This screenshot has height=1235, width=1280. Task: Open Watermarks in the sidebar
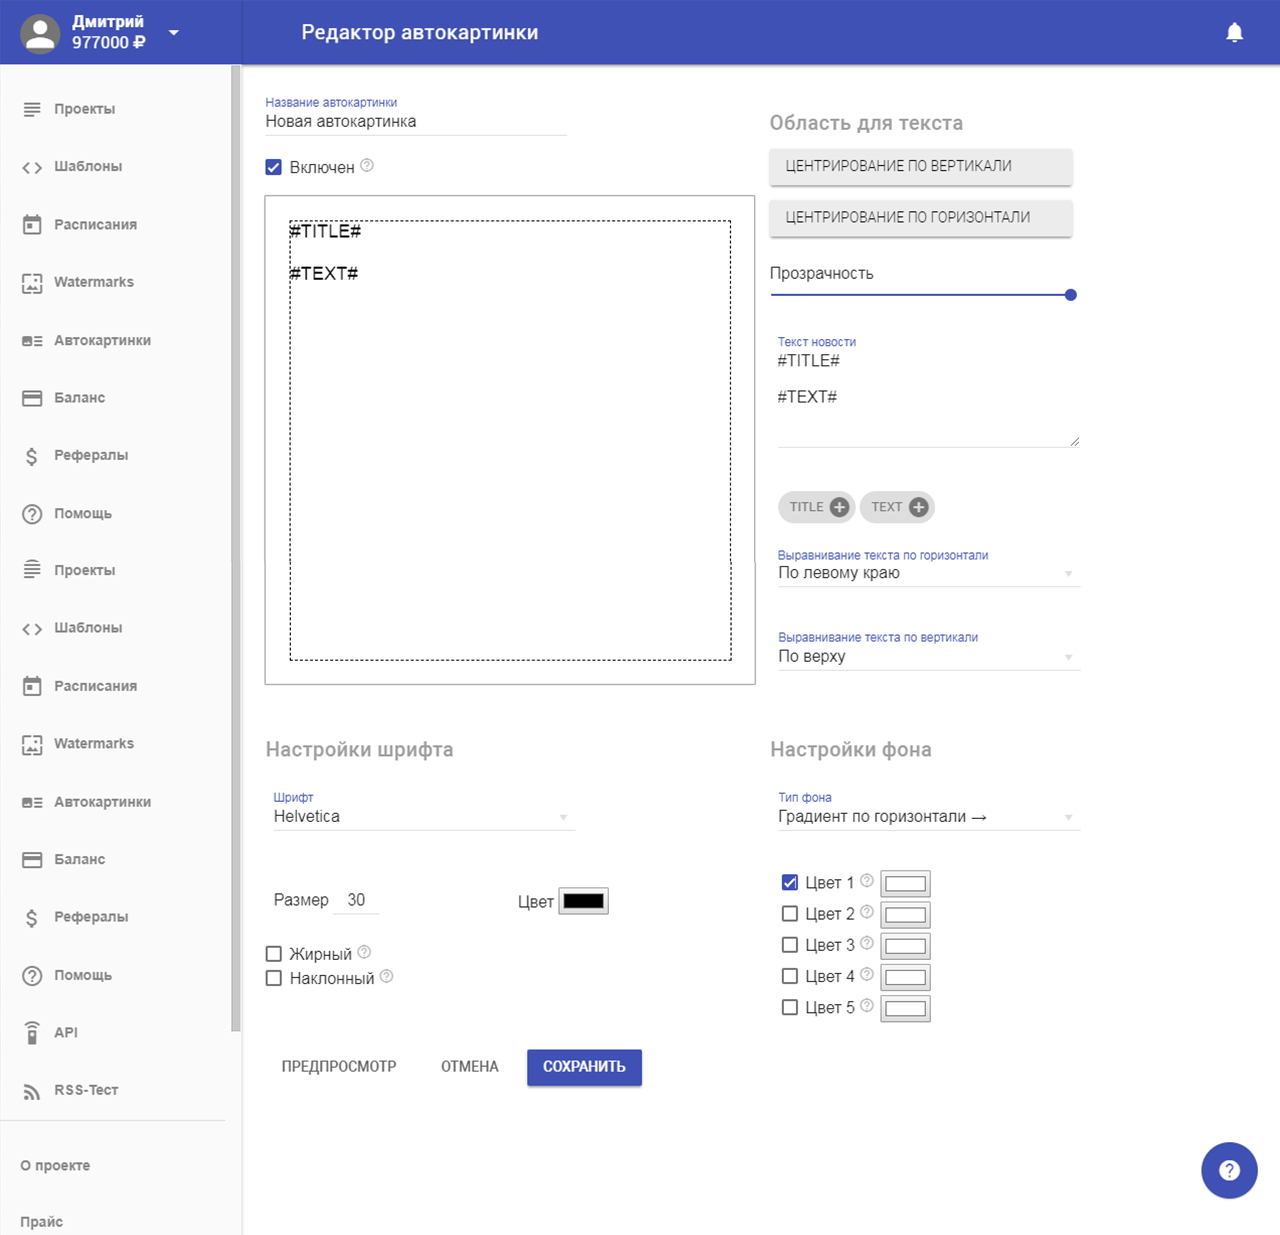tap(93, 282)
